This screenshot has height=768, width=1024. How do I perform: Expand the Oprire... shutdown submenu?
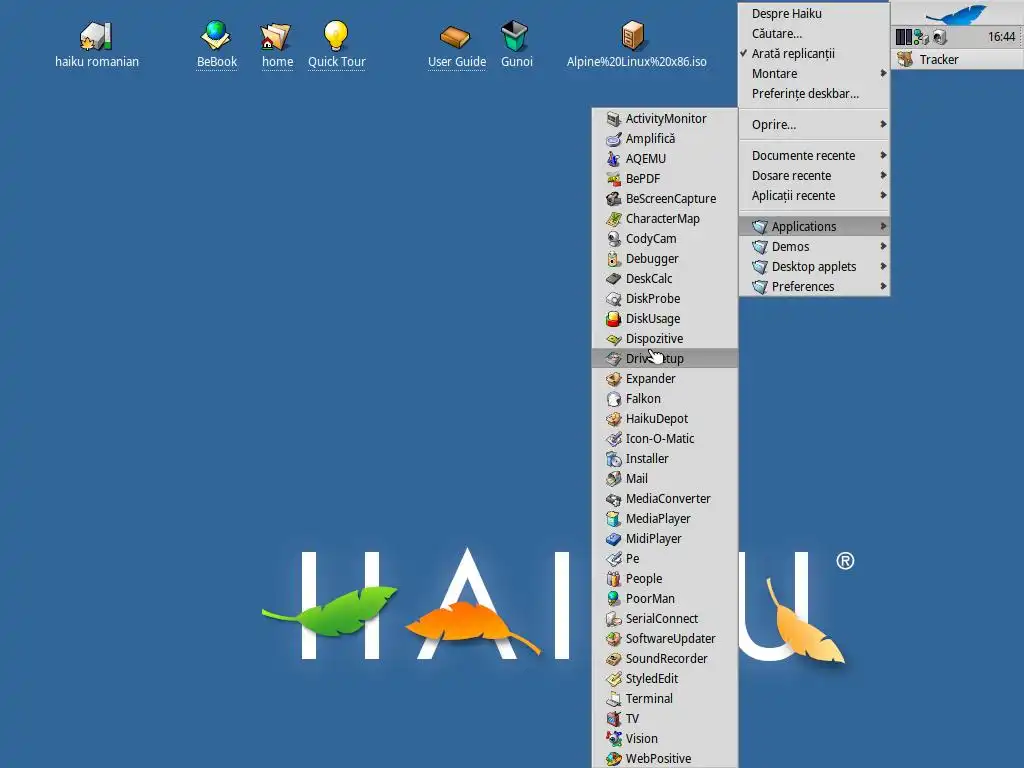814,125
